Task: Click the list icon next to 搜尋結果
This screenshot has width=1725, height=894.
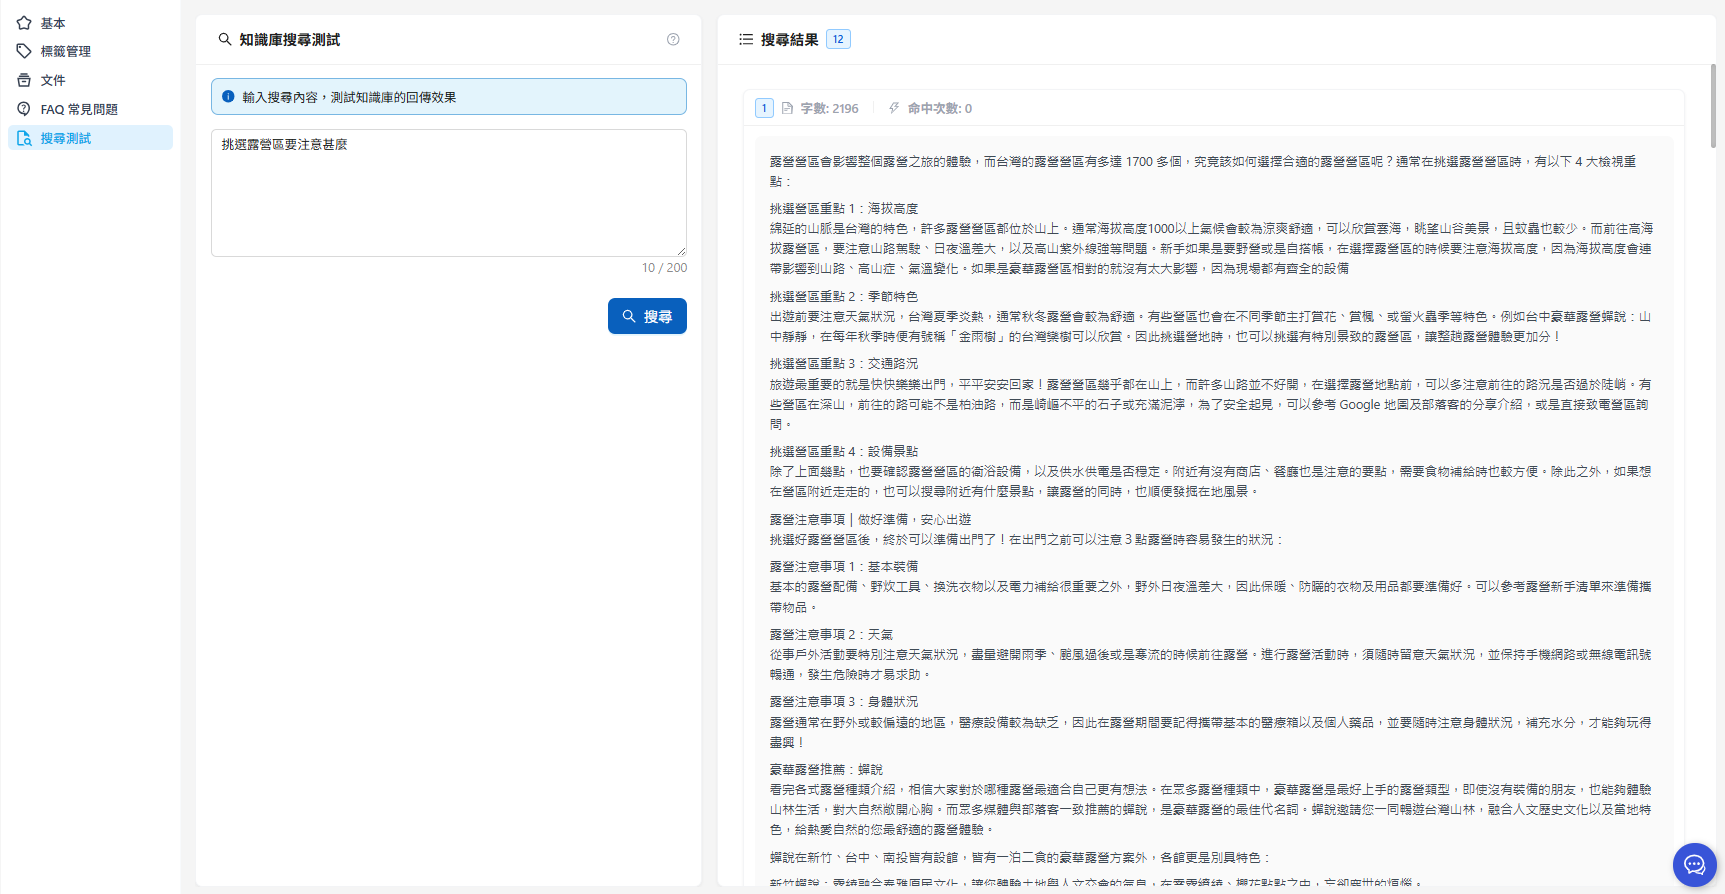Action: 746,40
